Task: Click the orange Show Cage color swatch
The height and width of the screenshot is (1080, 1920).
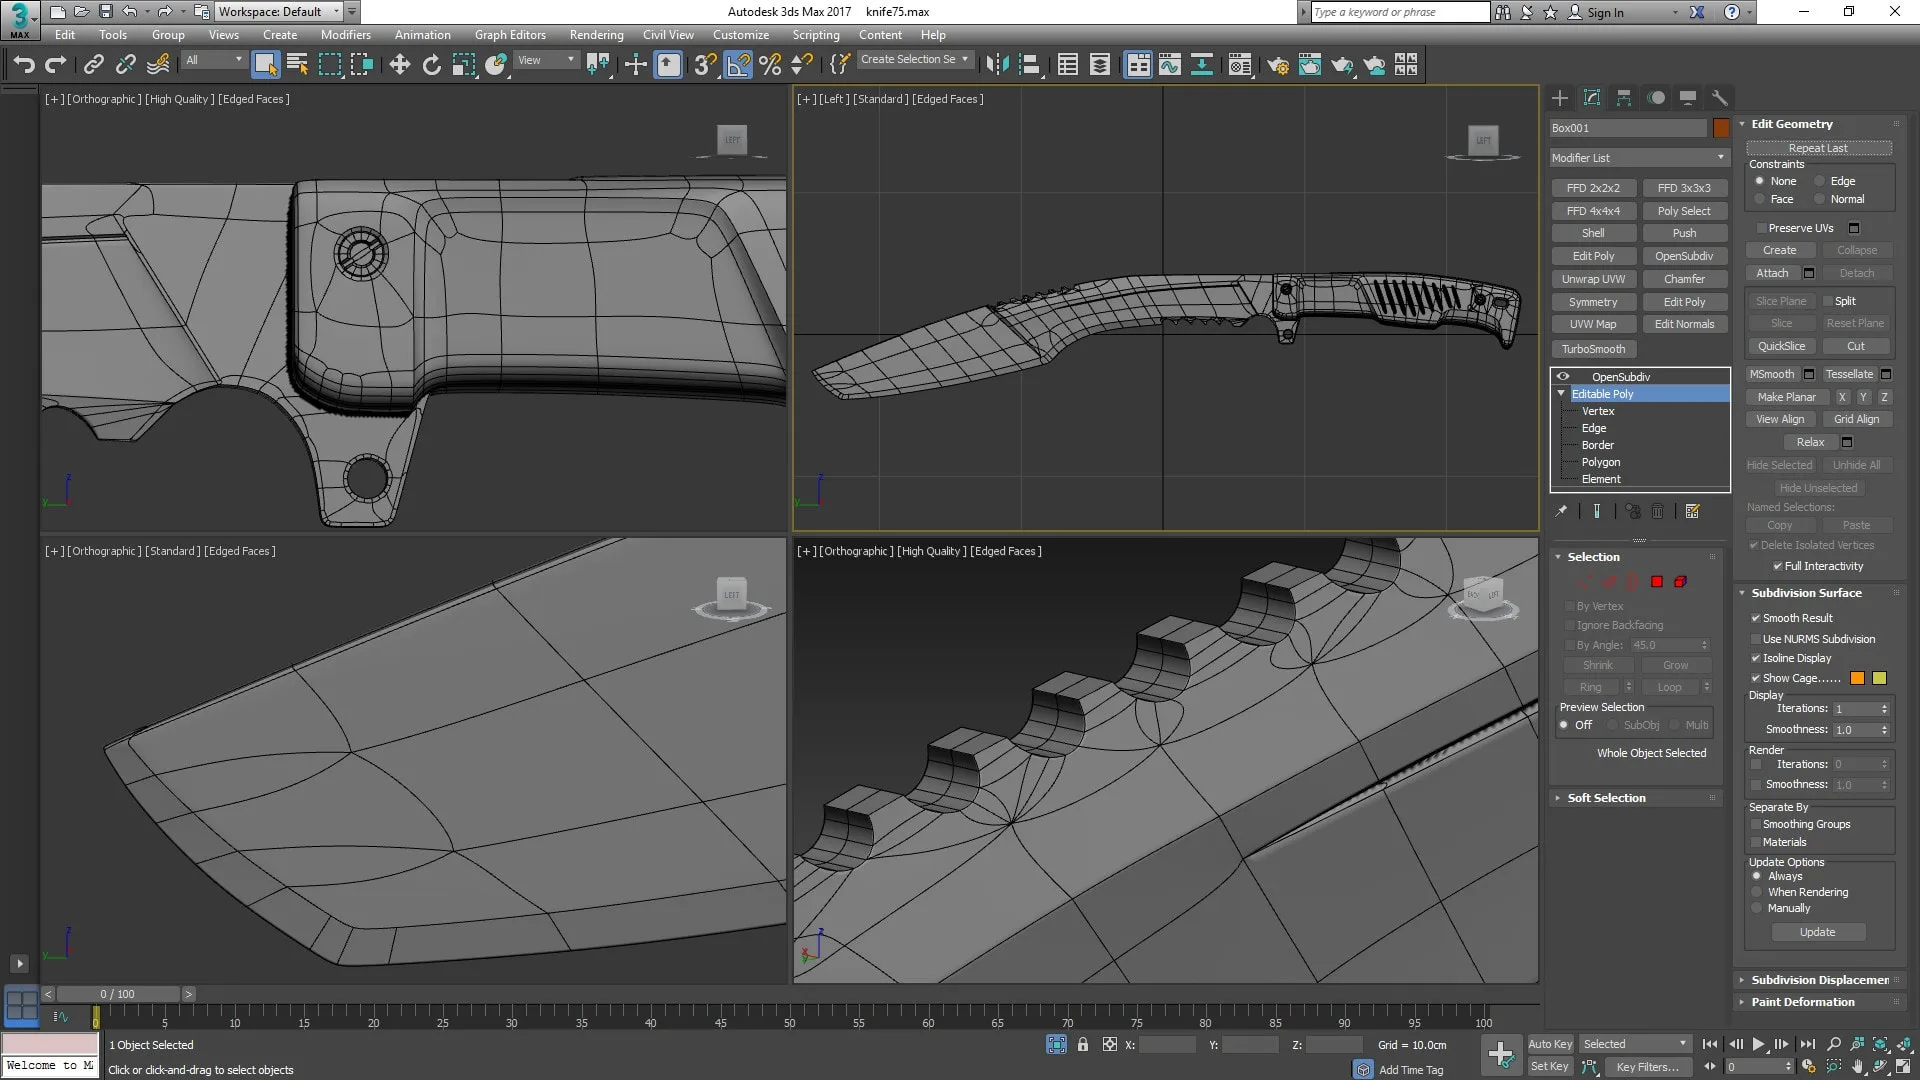Action: point(1857,678)
